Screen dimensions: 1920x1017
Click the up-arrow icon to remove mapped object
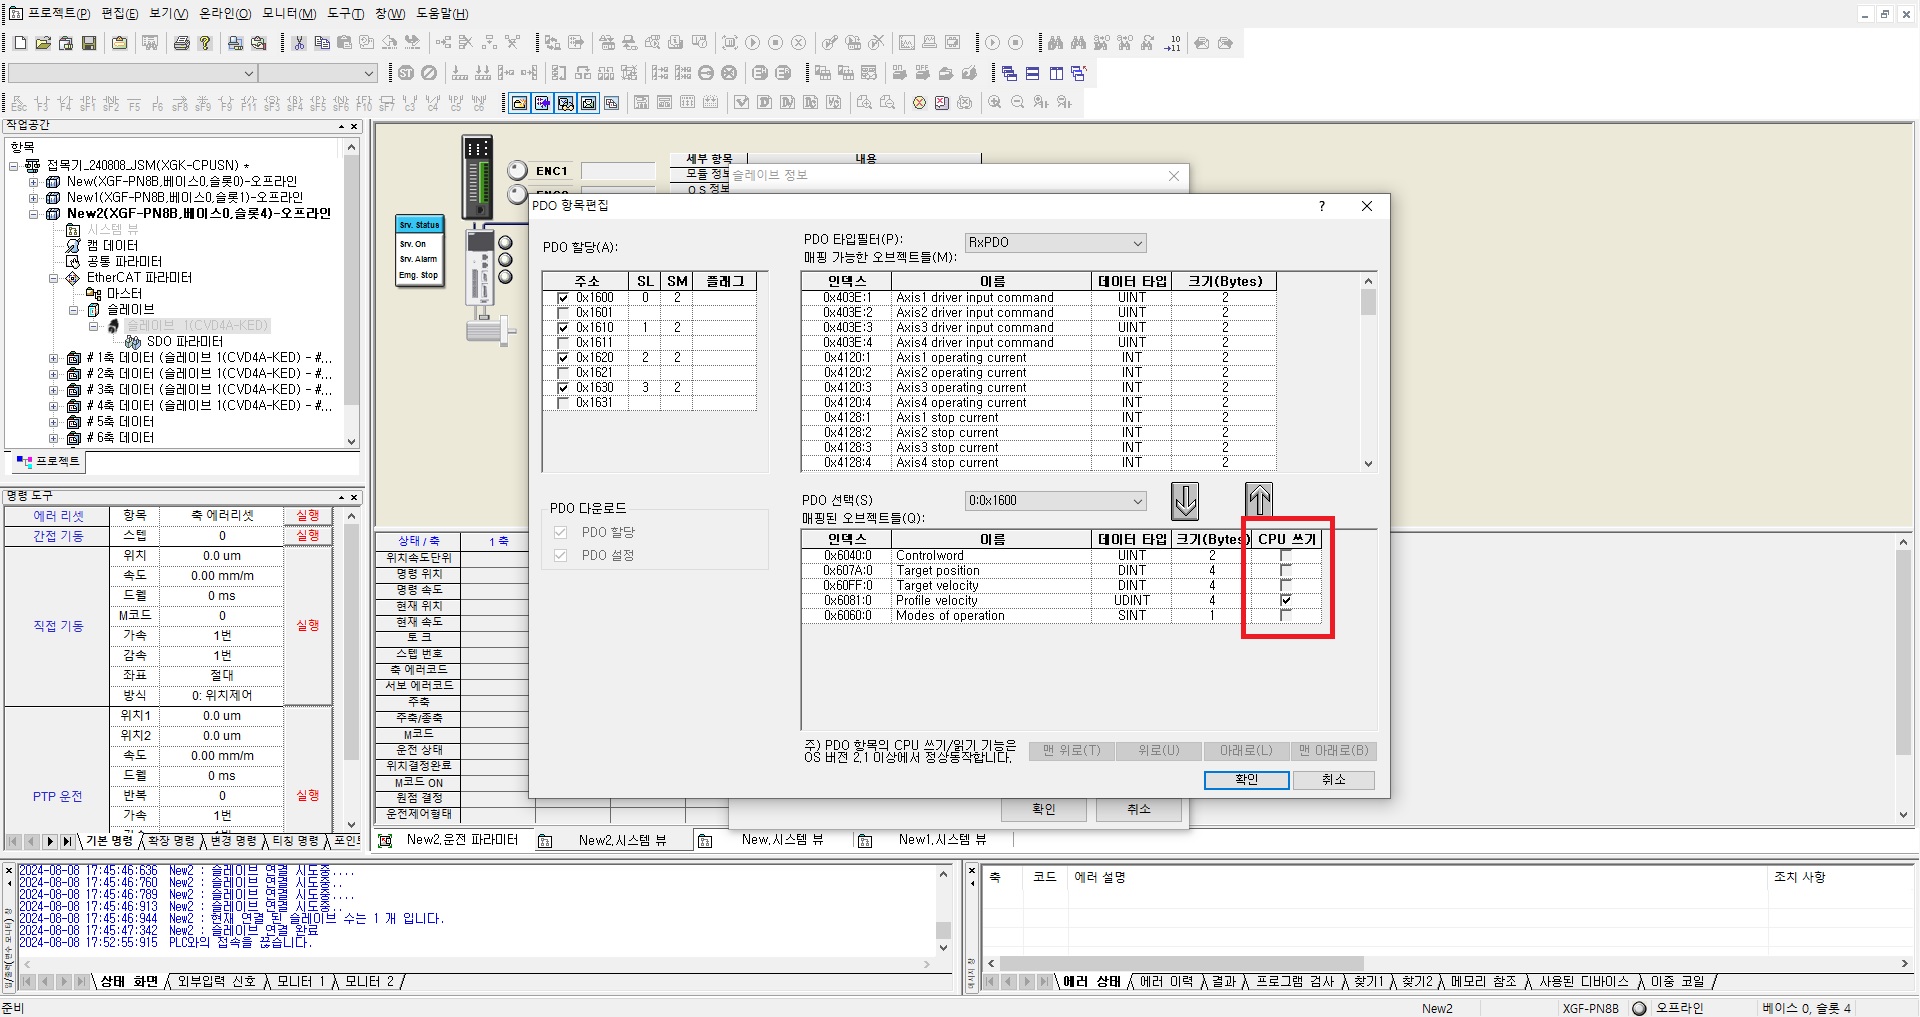click(1259, 500)
